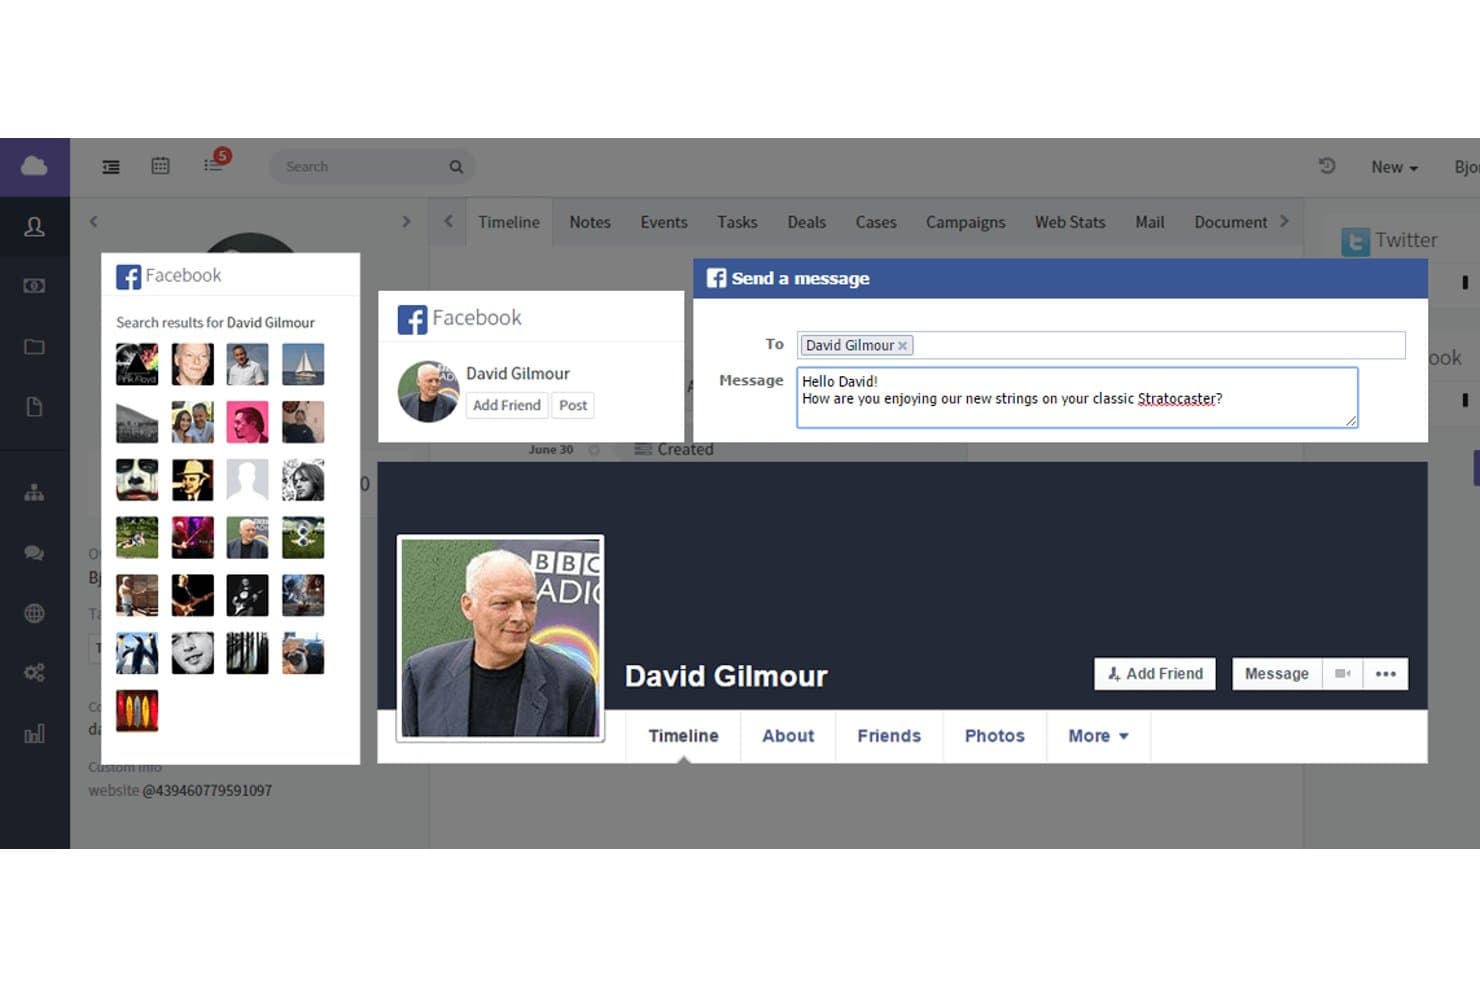The width and height of the screenshot is (1480, 987).
Task: Open the document icon in the sidebar
Action: point(34,407)
